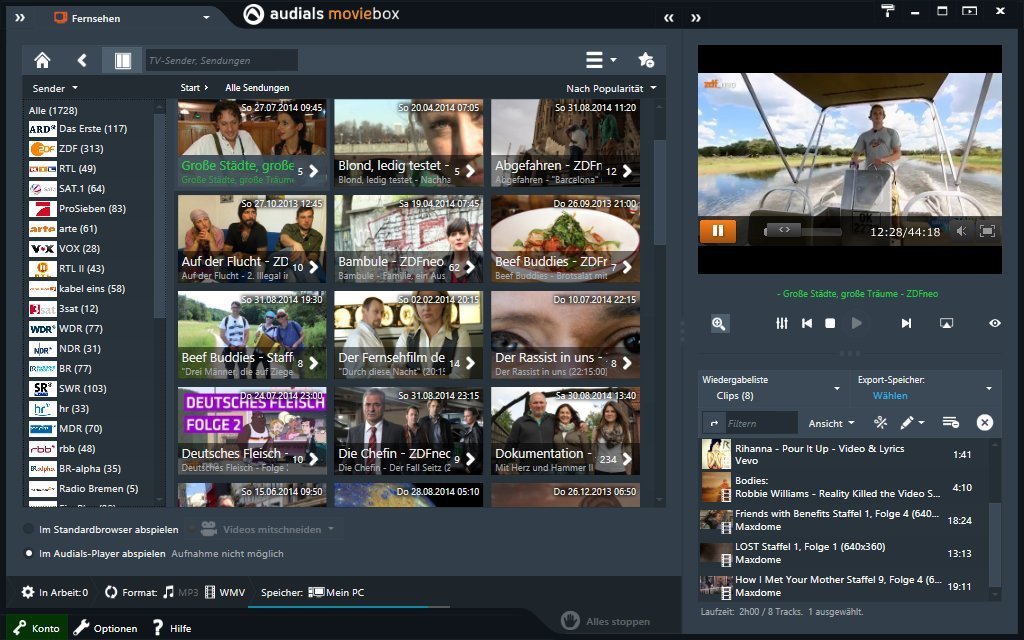Screen dimensions: 1024x640
Task: Open the Deutsches Fleisch show thumbnail
Action: pyautogui.click(x=251, y=431)
